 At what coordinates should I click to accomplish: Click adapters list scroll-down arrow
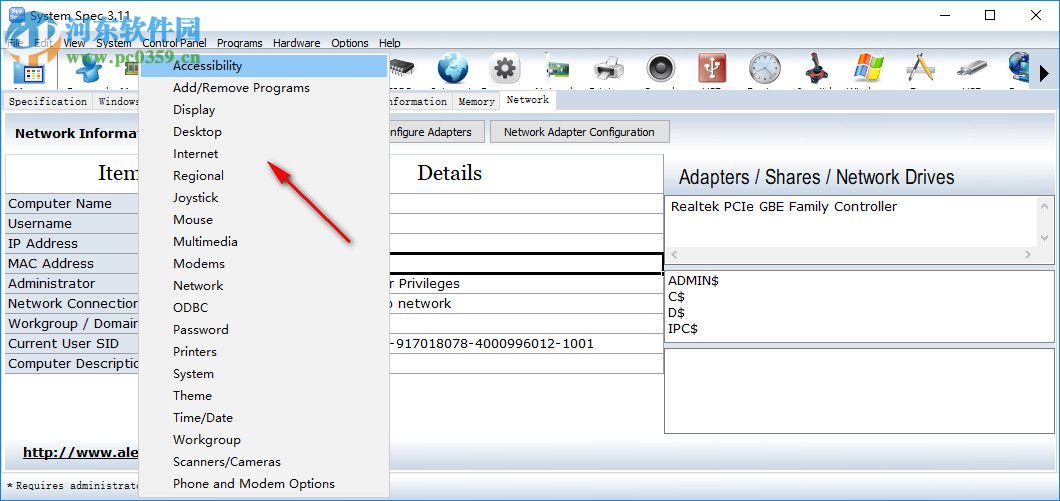[1044, 238]
